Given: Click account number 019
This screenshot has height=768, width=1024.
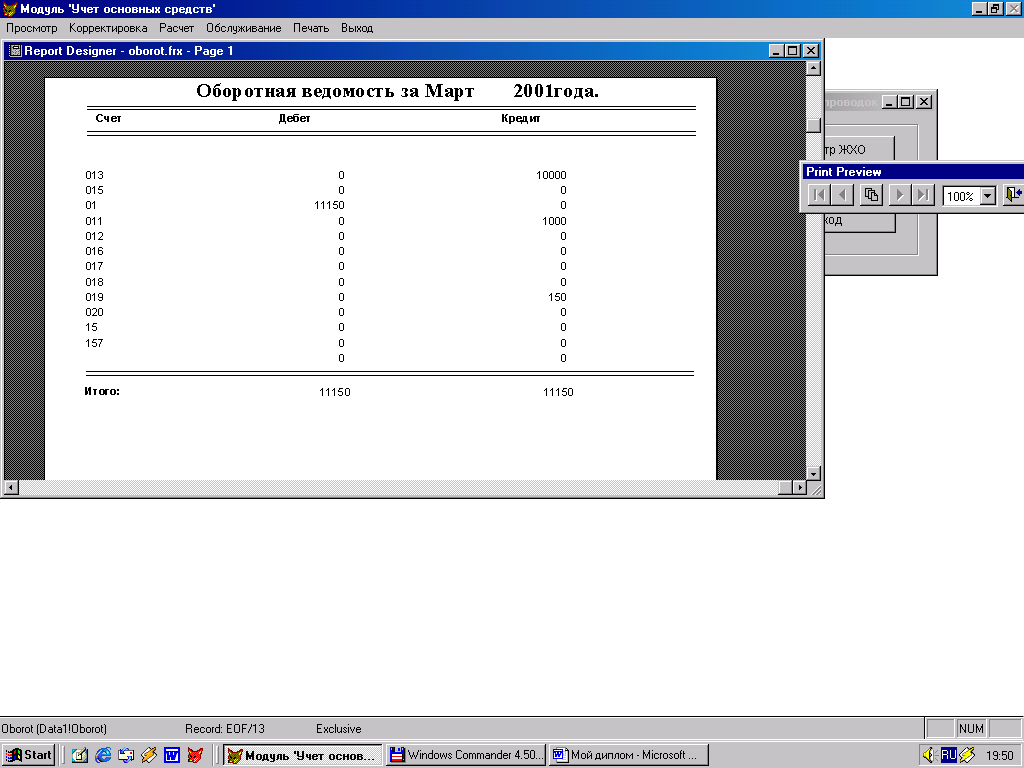Looking at the screenshot, I should click(x=94, y=297).
